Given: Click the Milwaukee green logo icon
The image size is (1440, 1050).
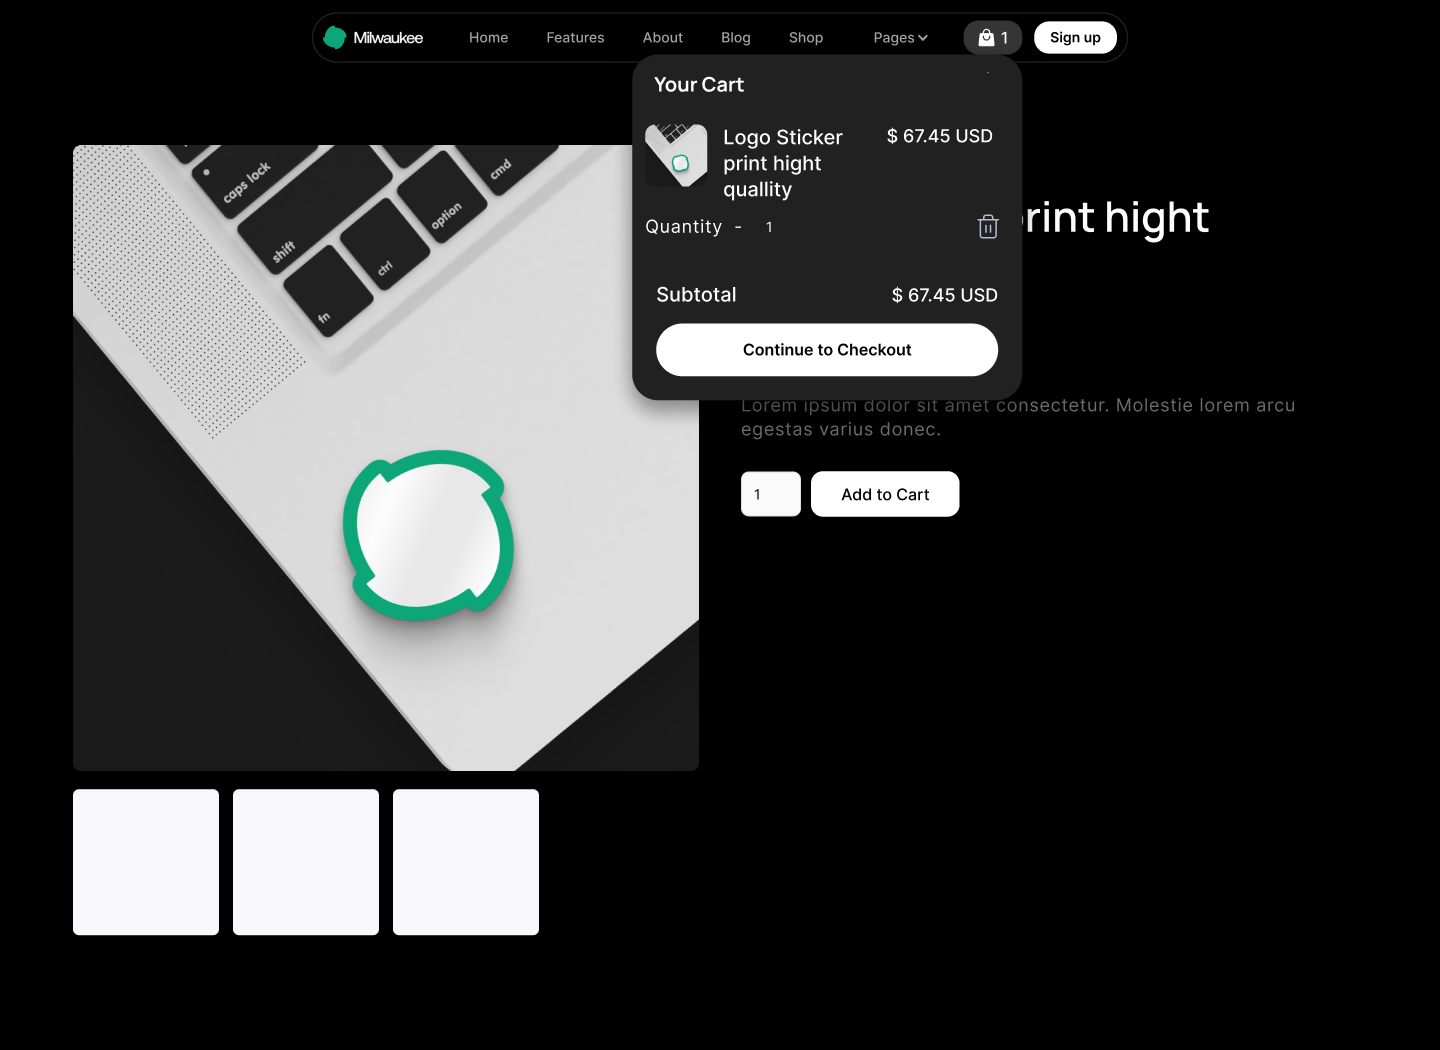Looking at the screenshot, I should point(334,36).
